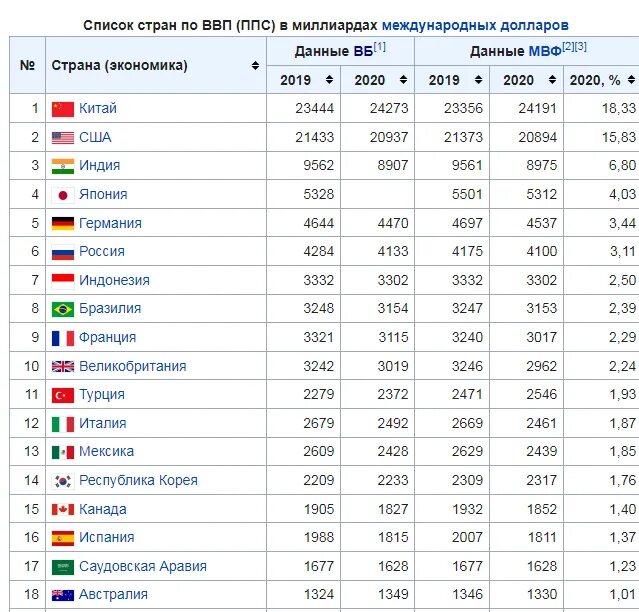639x612 pixels.
Task: Click the Saudi Arabia flag icon
Action: 63,567
